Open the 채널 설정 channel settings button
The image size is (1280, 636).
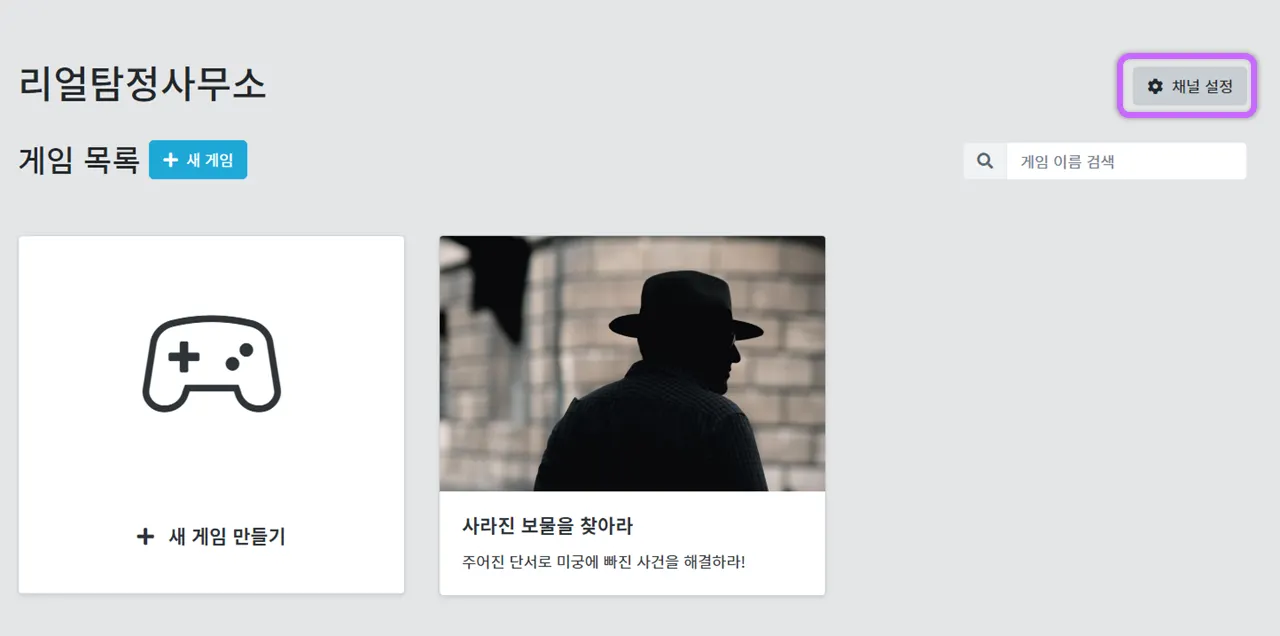pyautogui.click(x=1189, y=86)
